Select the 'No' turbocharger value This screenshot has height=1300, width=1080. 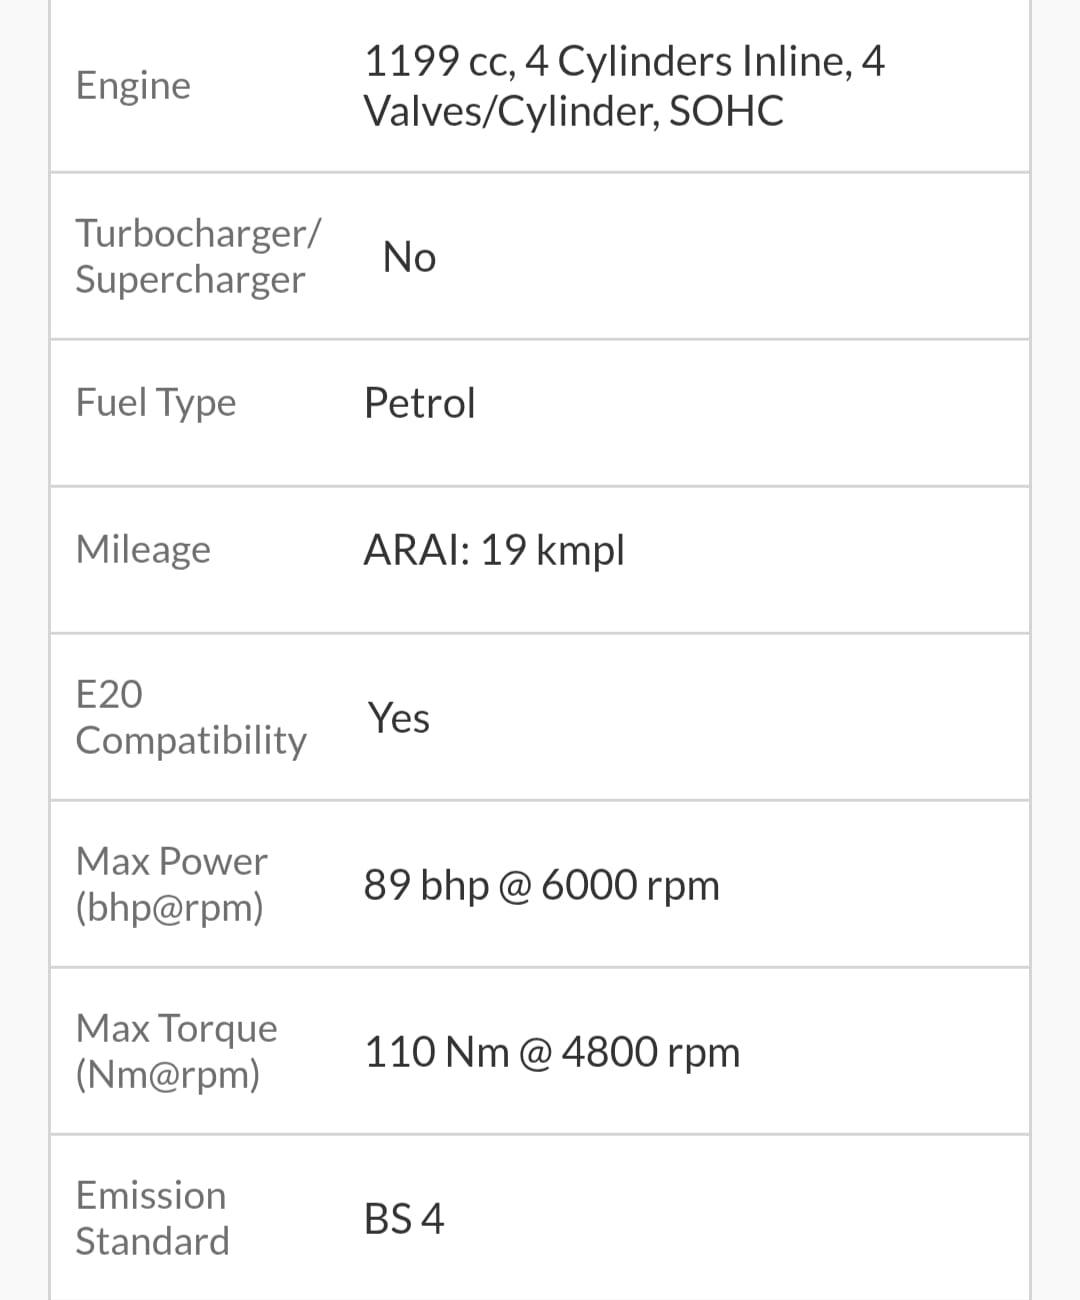click(409, 257)
